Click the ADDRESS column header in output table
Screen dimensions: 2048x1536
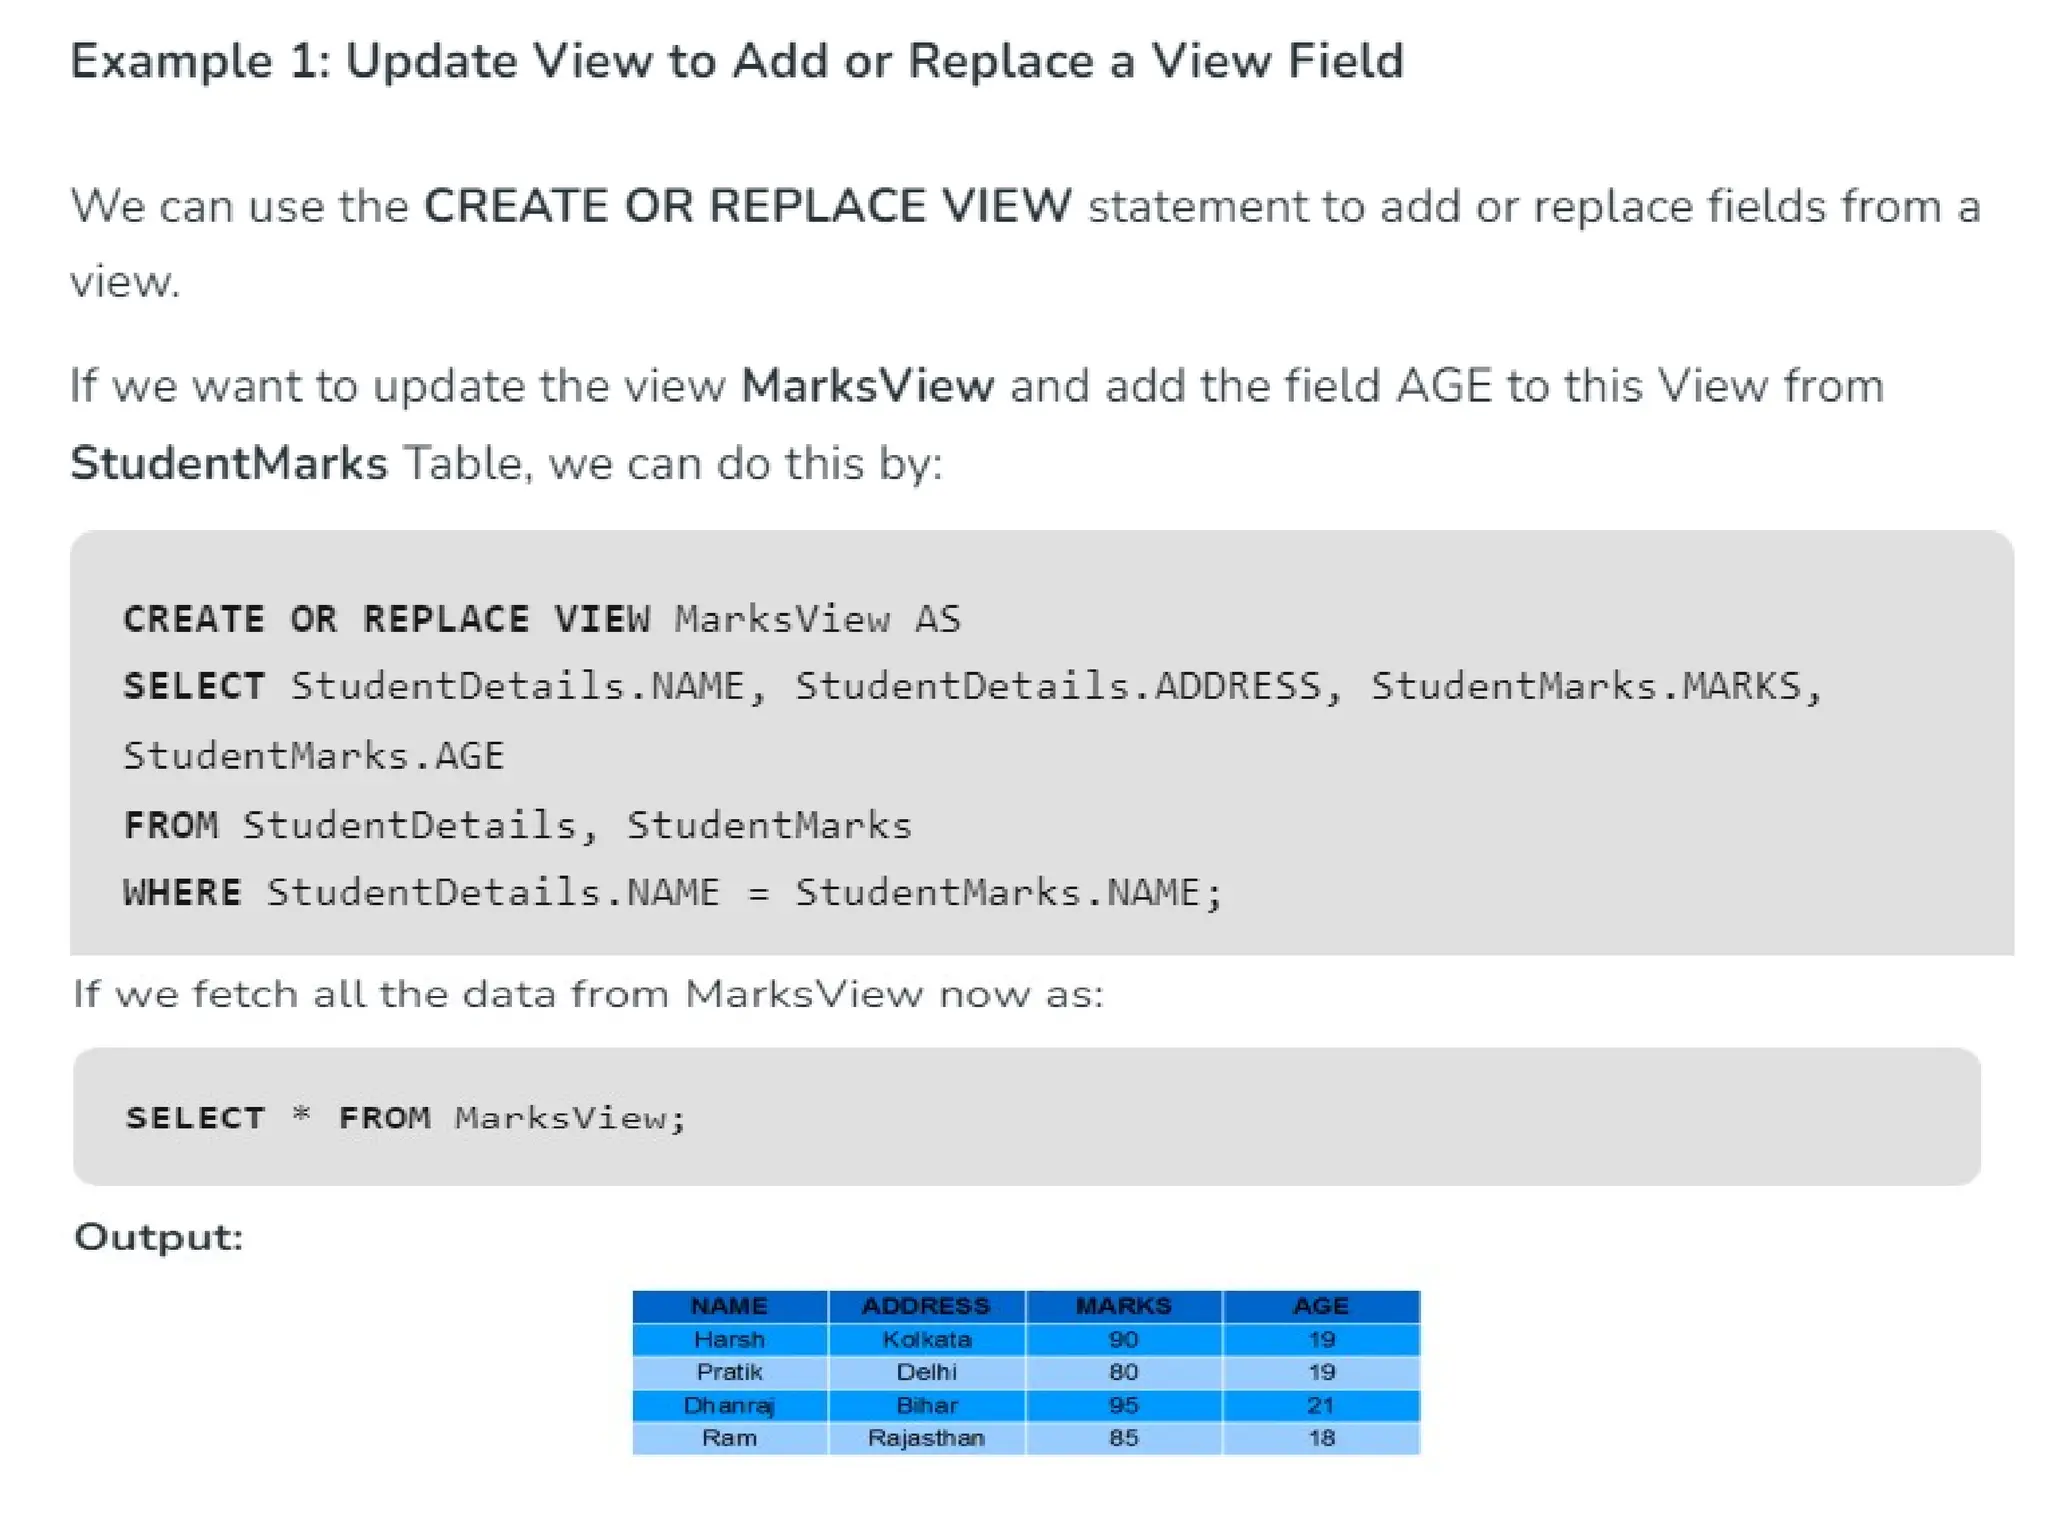point(926,1306)
